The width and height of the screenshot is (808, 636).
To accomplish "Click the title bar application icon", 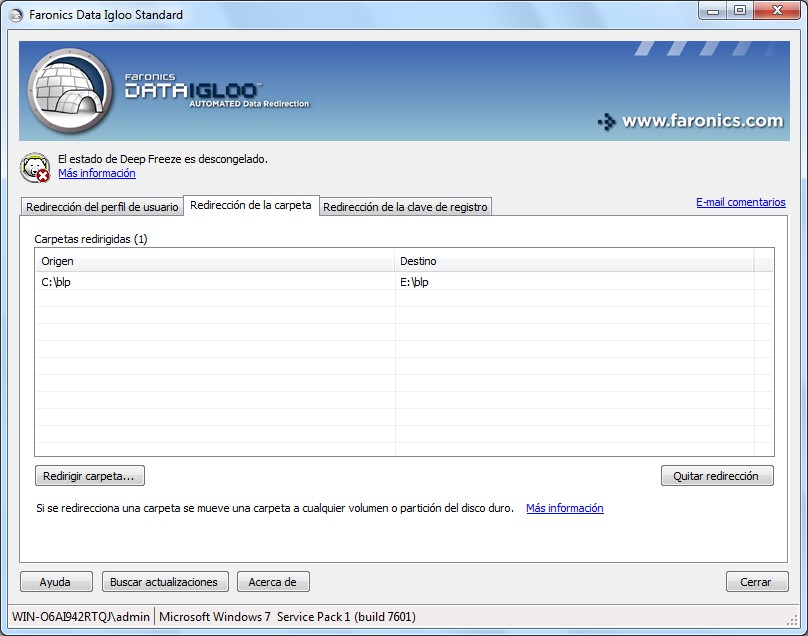I will click(x=16, y=15).
